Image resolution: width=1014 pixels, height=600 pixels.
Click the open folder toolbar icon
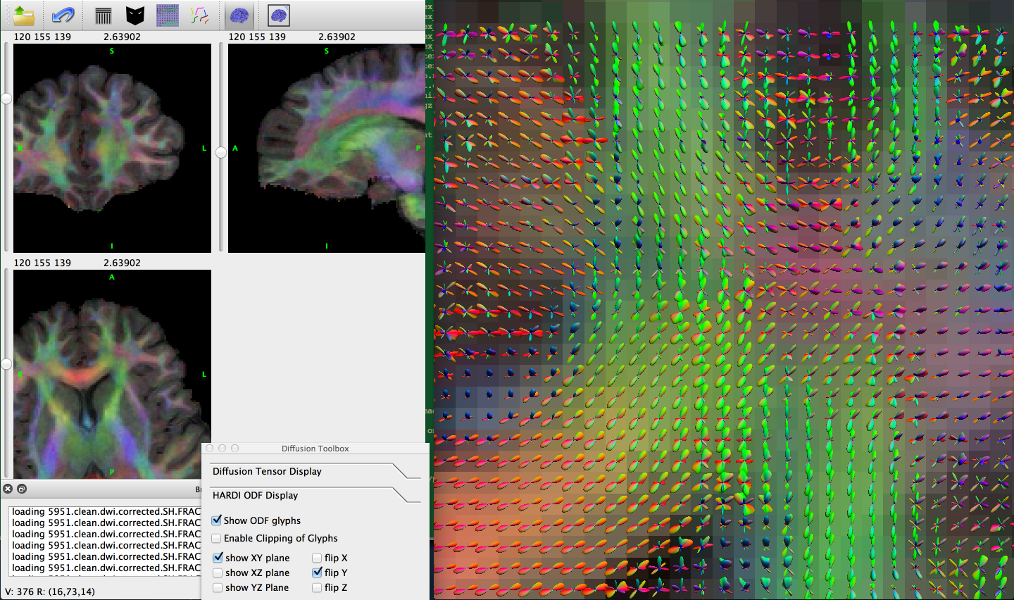[x=24, y=15]
